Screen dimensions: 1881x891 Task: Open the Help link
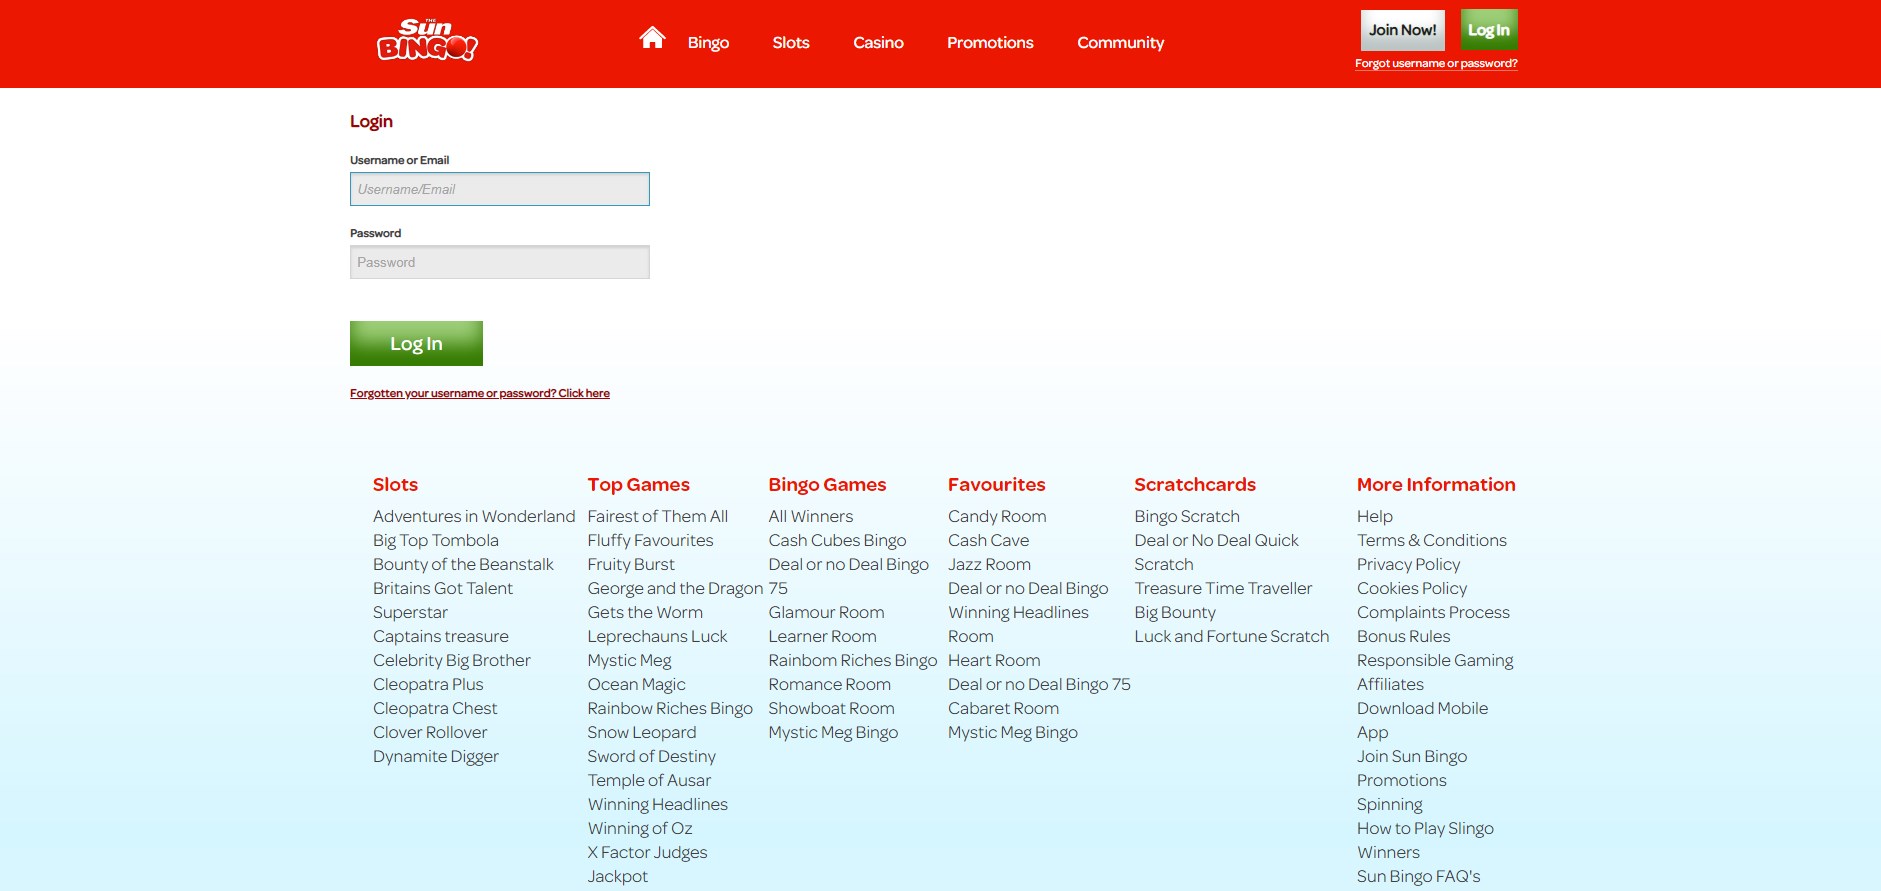(x=1375, y=516)
